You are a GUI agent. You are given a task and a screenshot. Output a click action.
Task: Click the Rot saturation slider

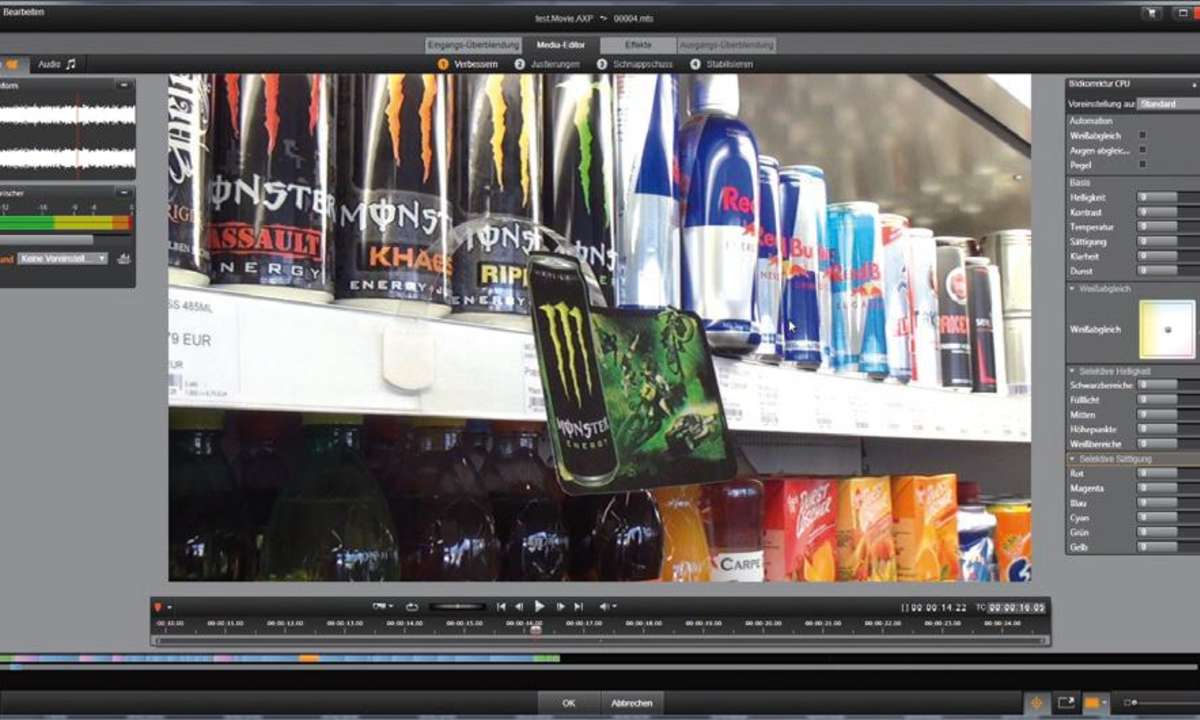[x=1169, y=474]
